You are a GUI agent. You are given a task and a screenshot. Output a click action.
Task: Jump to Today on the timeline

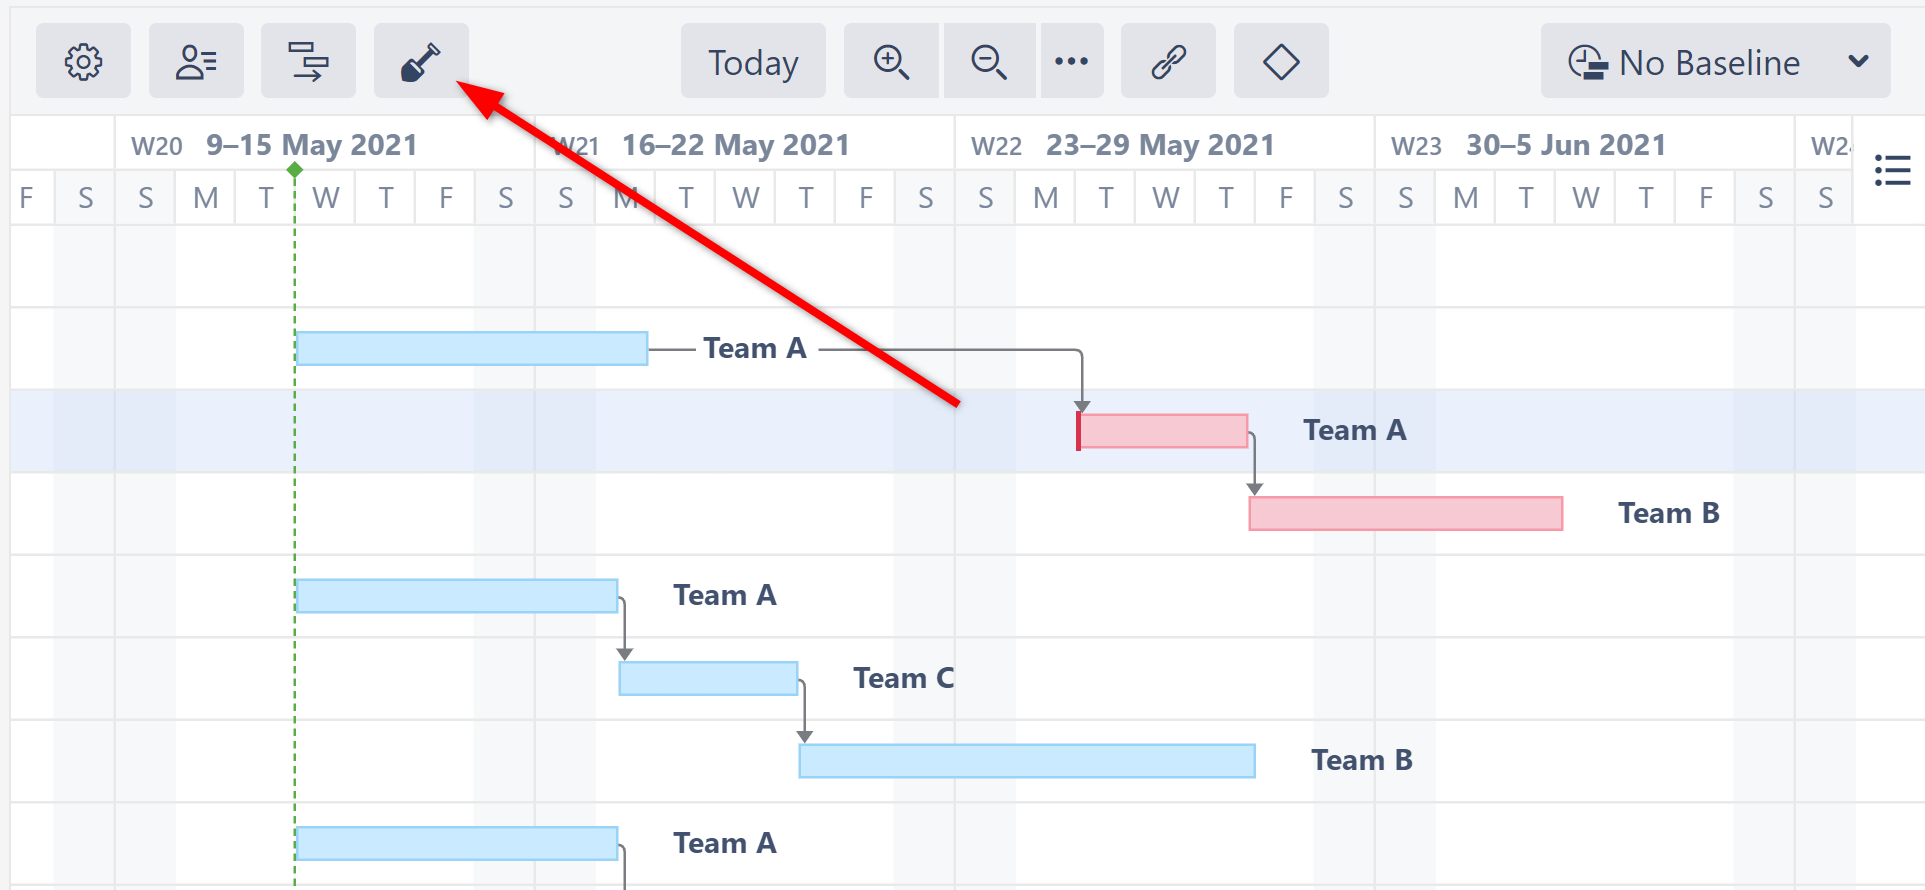[753, 62]
